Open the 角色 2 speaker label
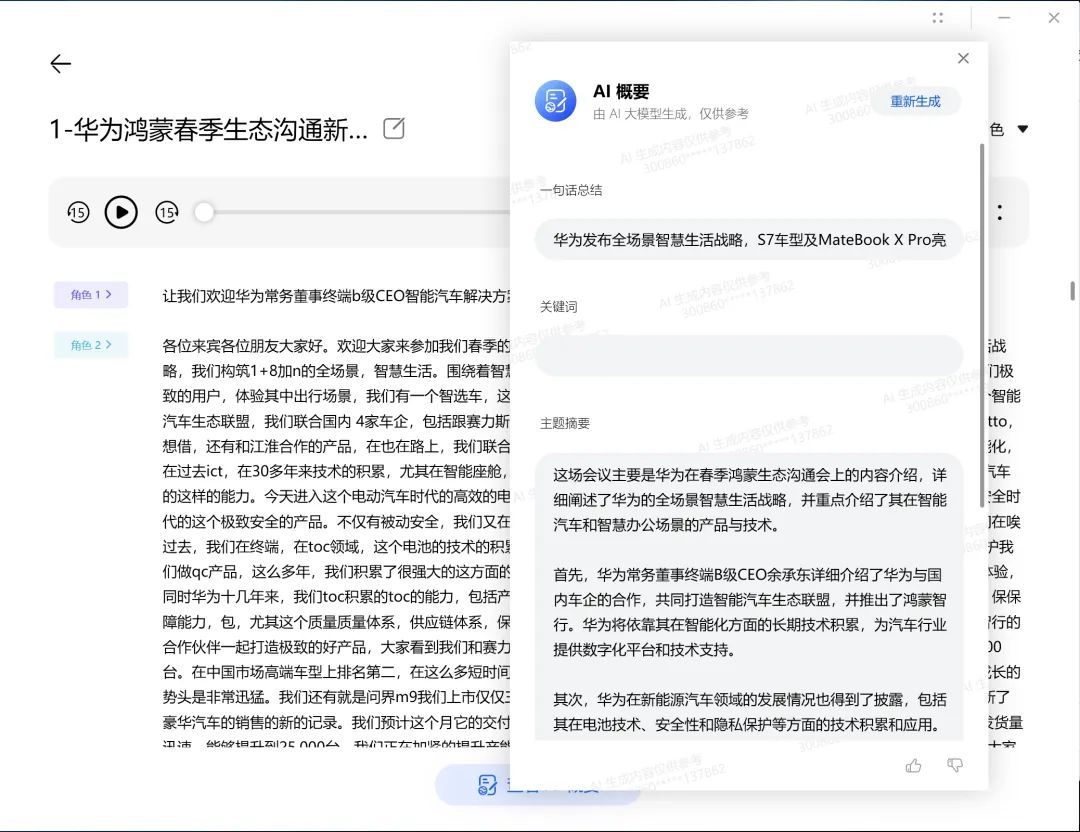This screenshot has width=1080, height=832. click(91, 345)
